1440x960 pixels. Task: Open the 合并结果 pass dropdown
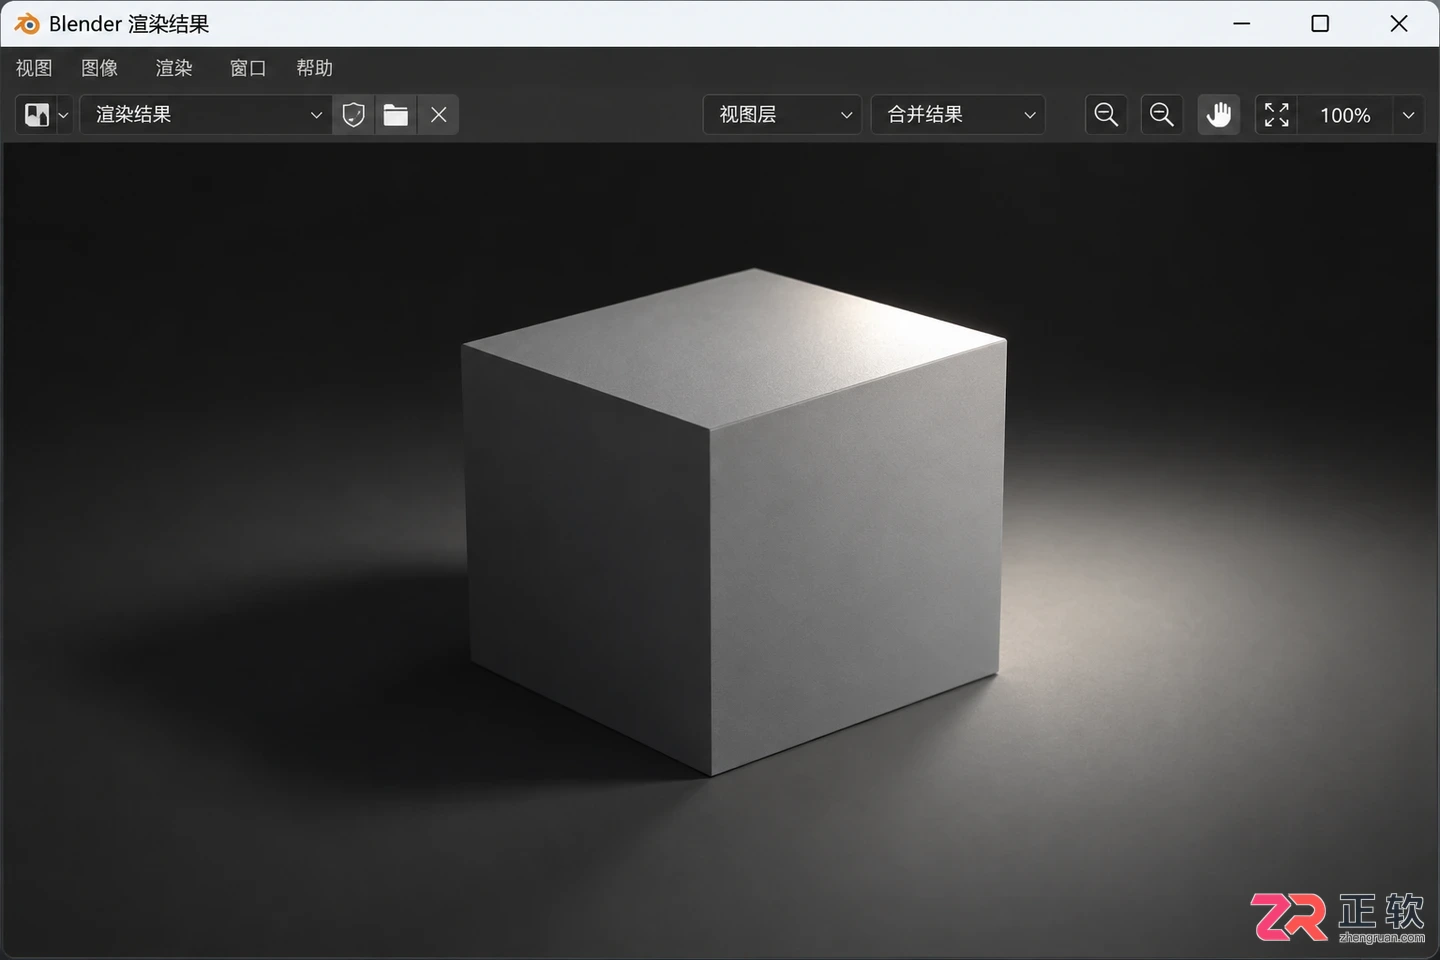[958, 115]
